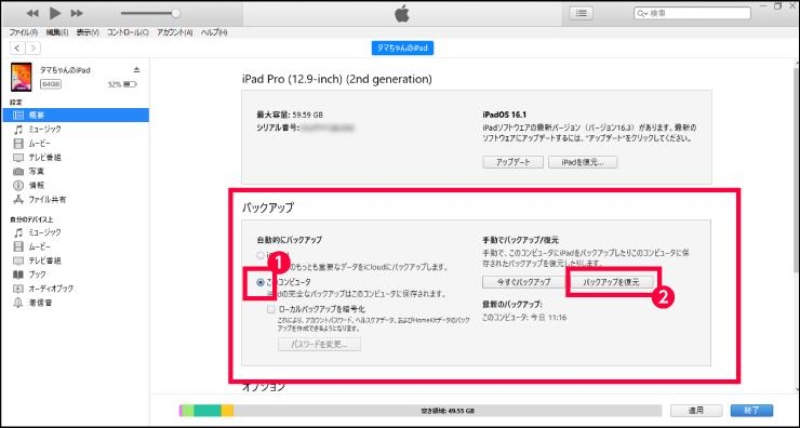Click the blue iPad device tab button

(x=404, y=48)
